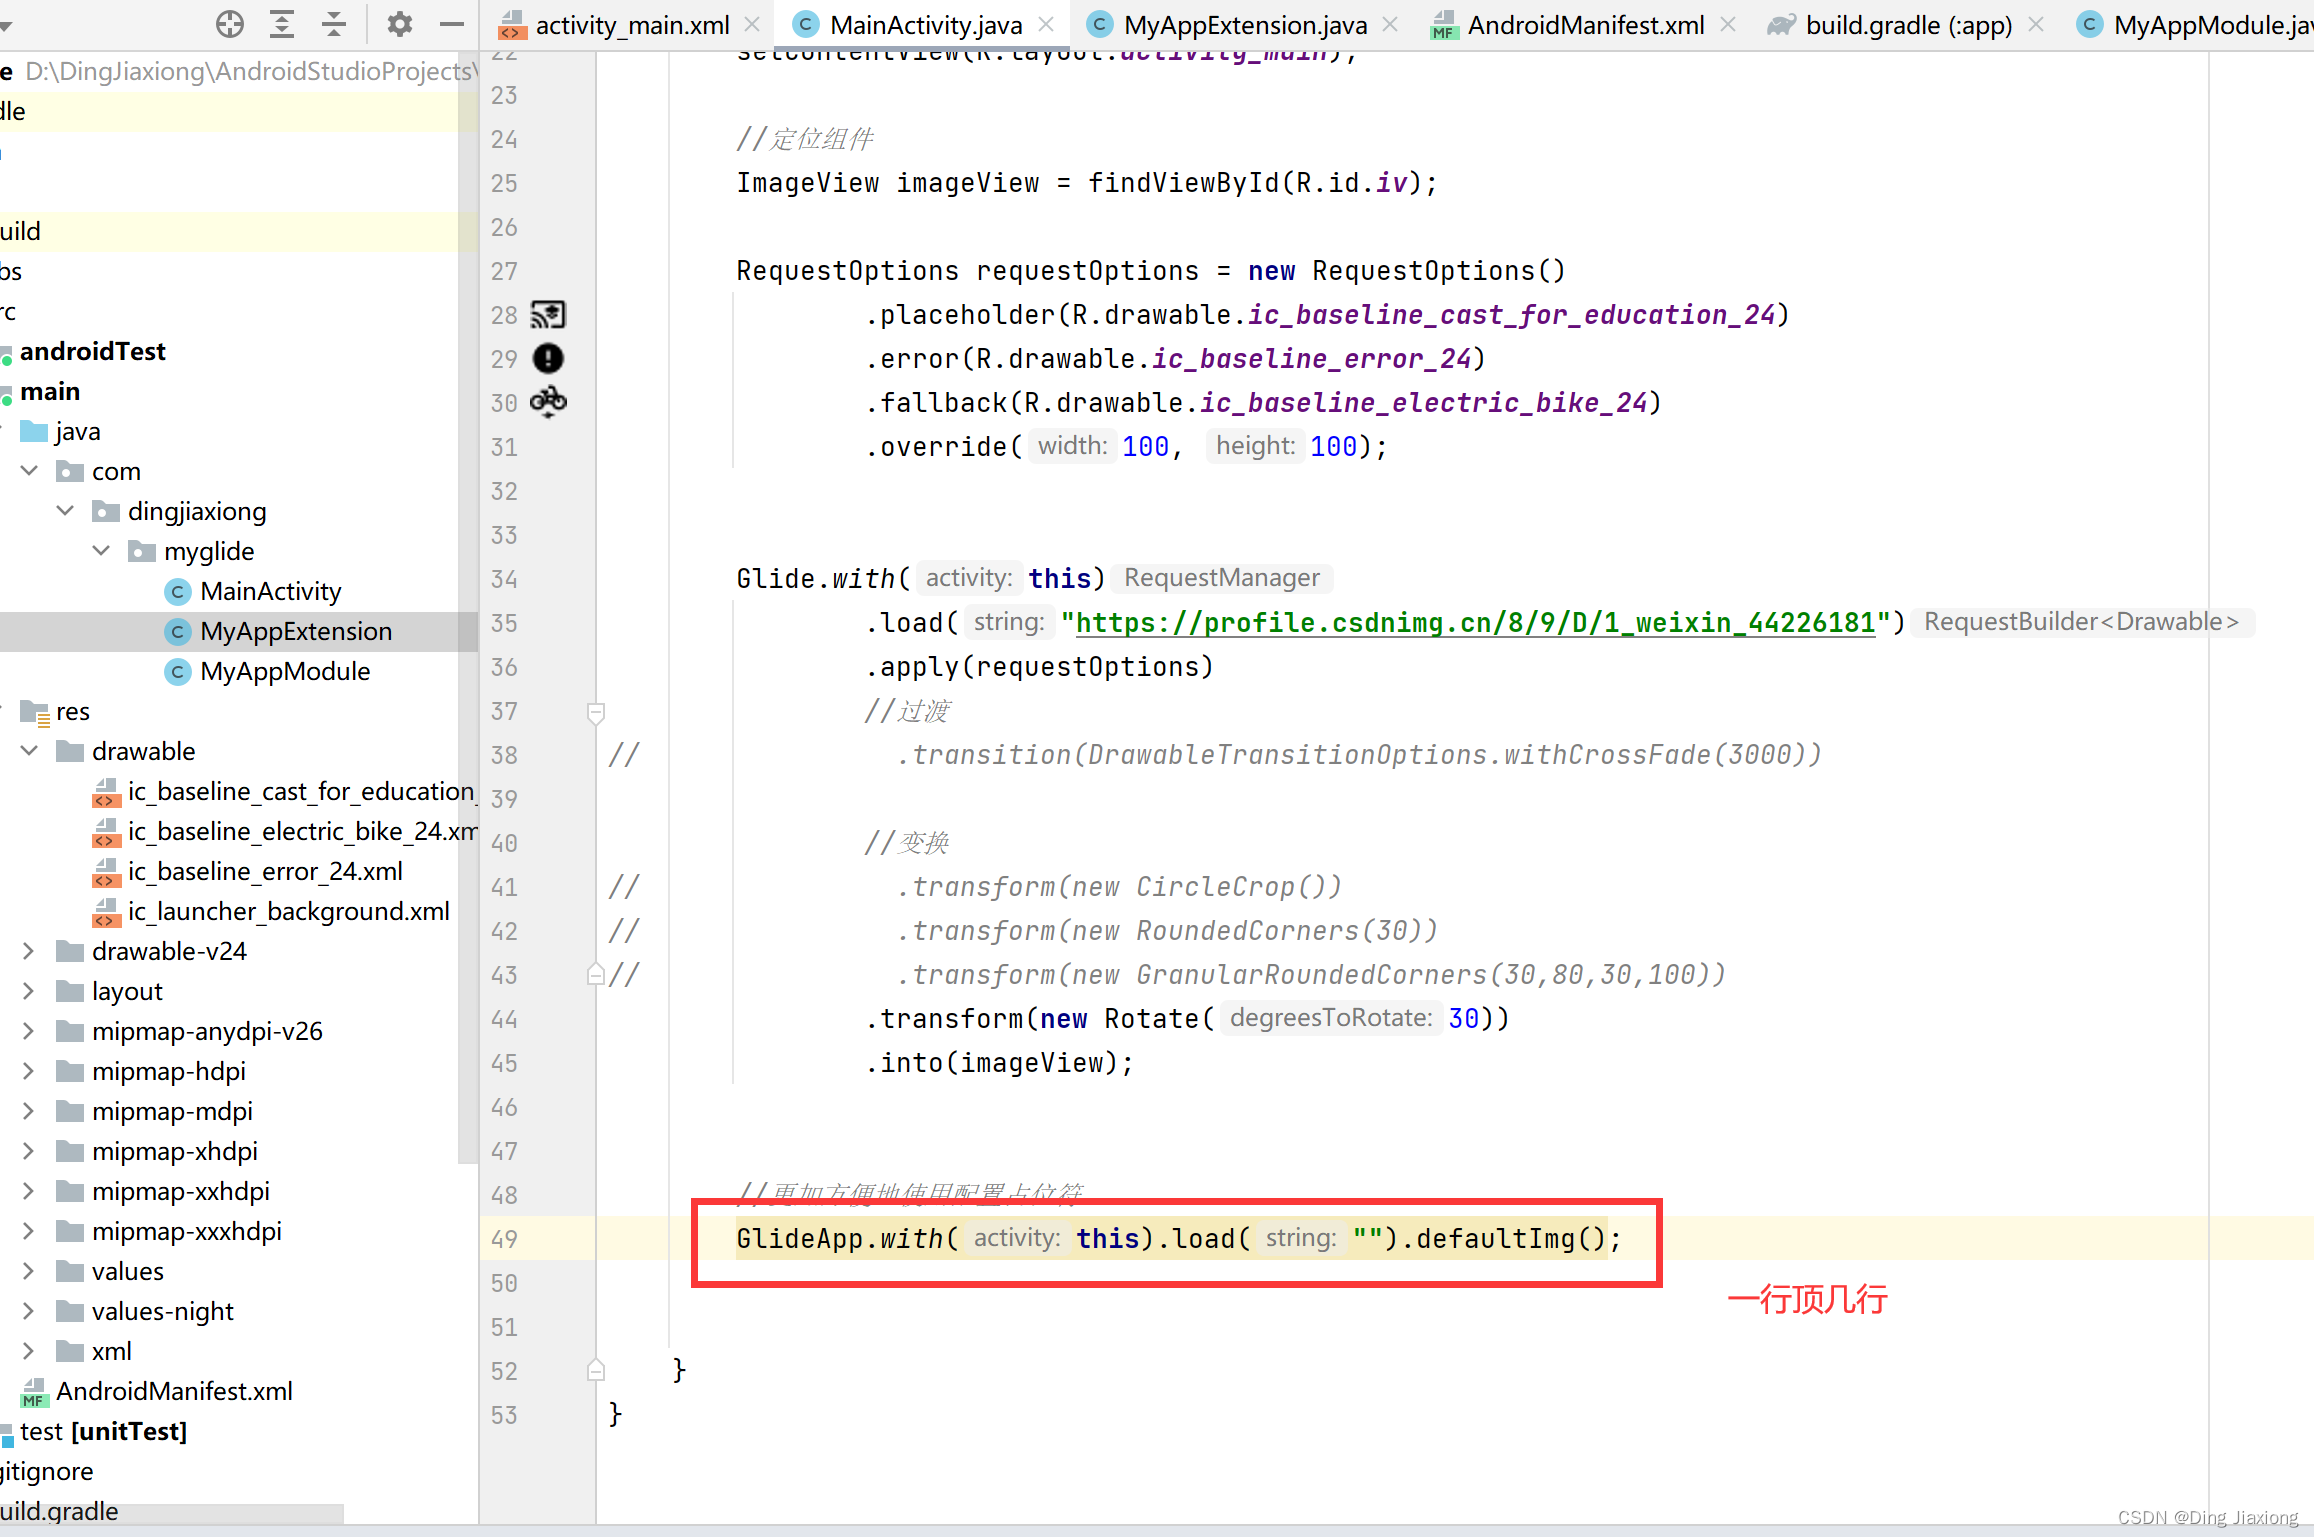Expand the layout folder
The image size is (2314, 1537).
[x=29, y=990]
